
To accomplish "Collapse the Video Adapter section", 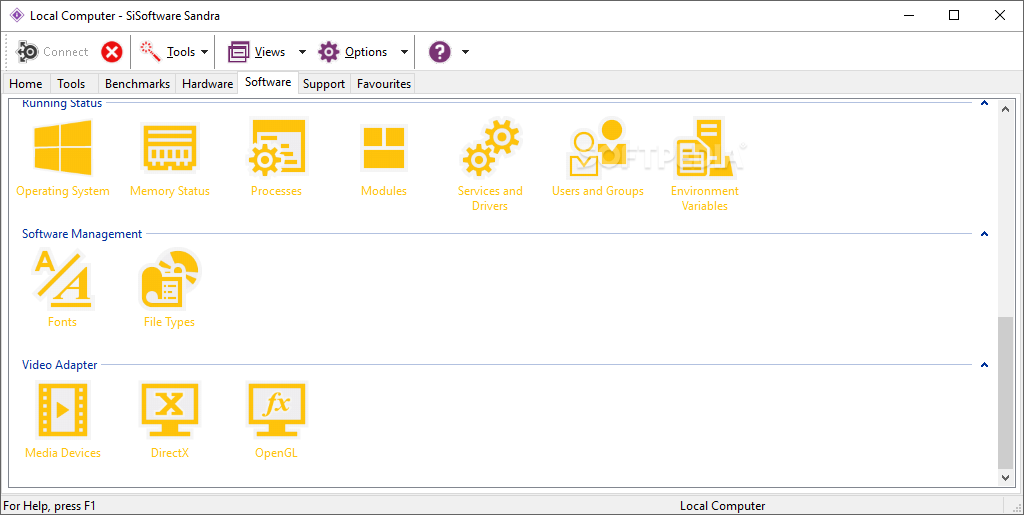I will click(x=984, y=365).
